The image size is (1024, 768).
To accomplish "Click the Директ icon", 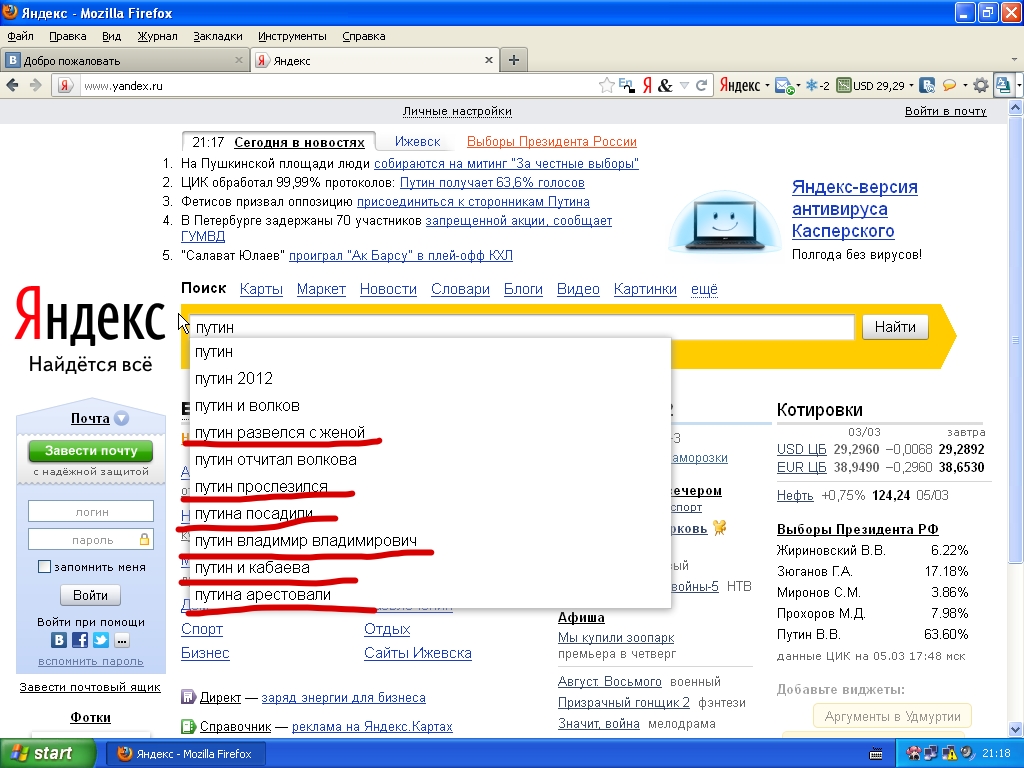I will point(188,697).
